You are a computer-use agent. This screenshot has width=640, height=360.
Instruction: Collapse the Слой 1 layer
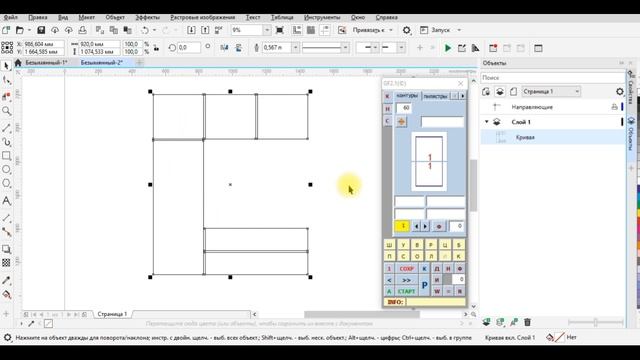pos(487,122)
